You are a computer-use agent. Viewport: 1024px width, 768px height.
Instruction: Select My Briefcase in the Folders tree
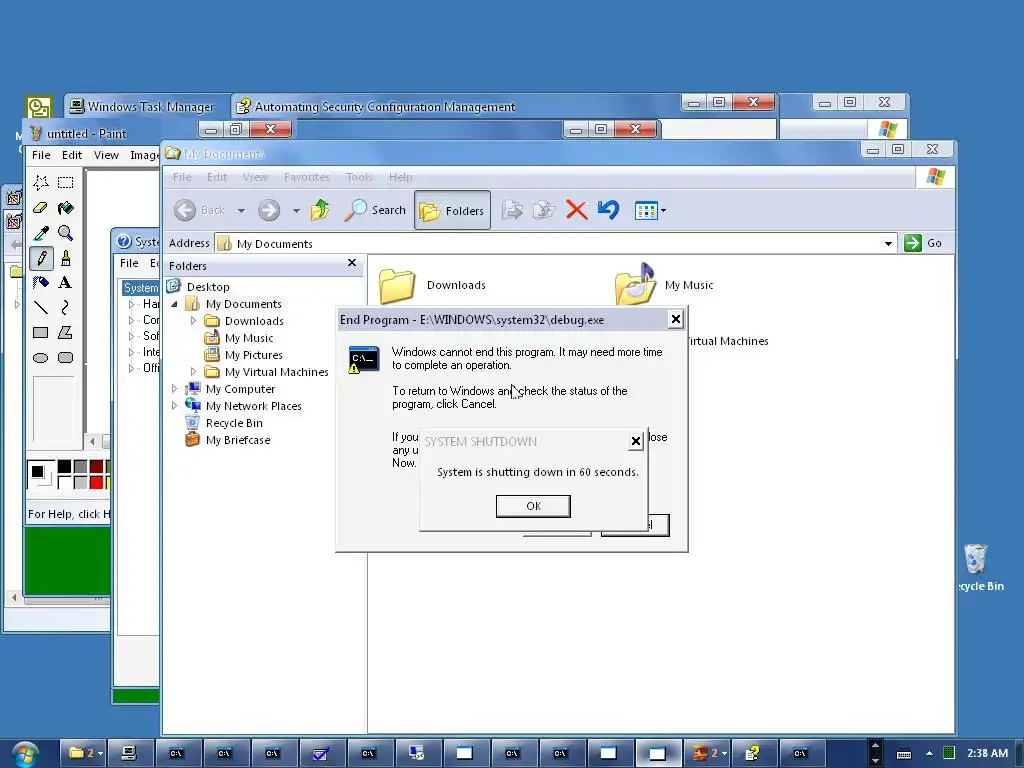[238, 440]
